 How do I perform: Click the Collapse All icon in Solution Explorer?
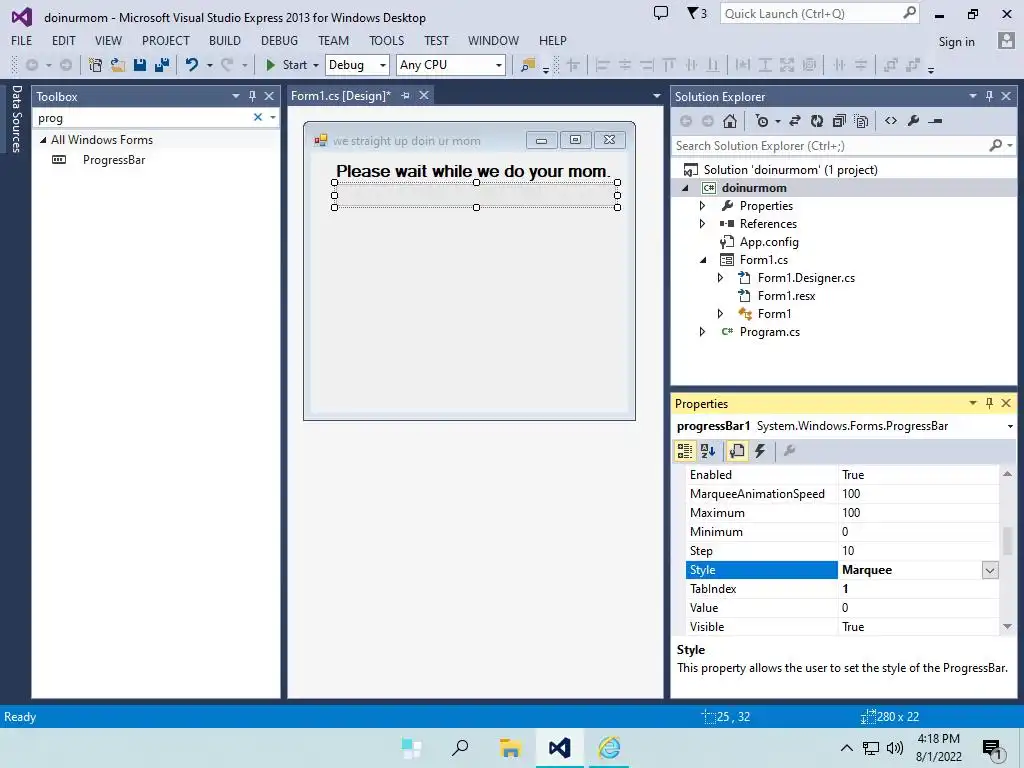coord(839,121)
